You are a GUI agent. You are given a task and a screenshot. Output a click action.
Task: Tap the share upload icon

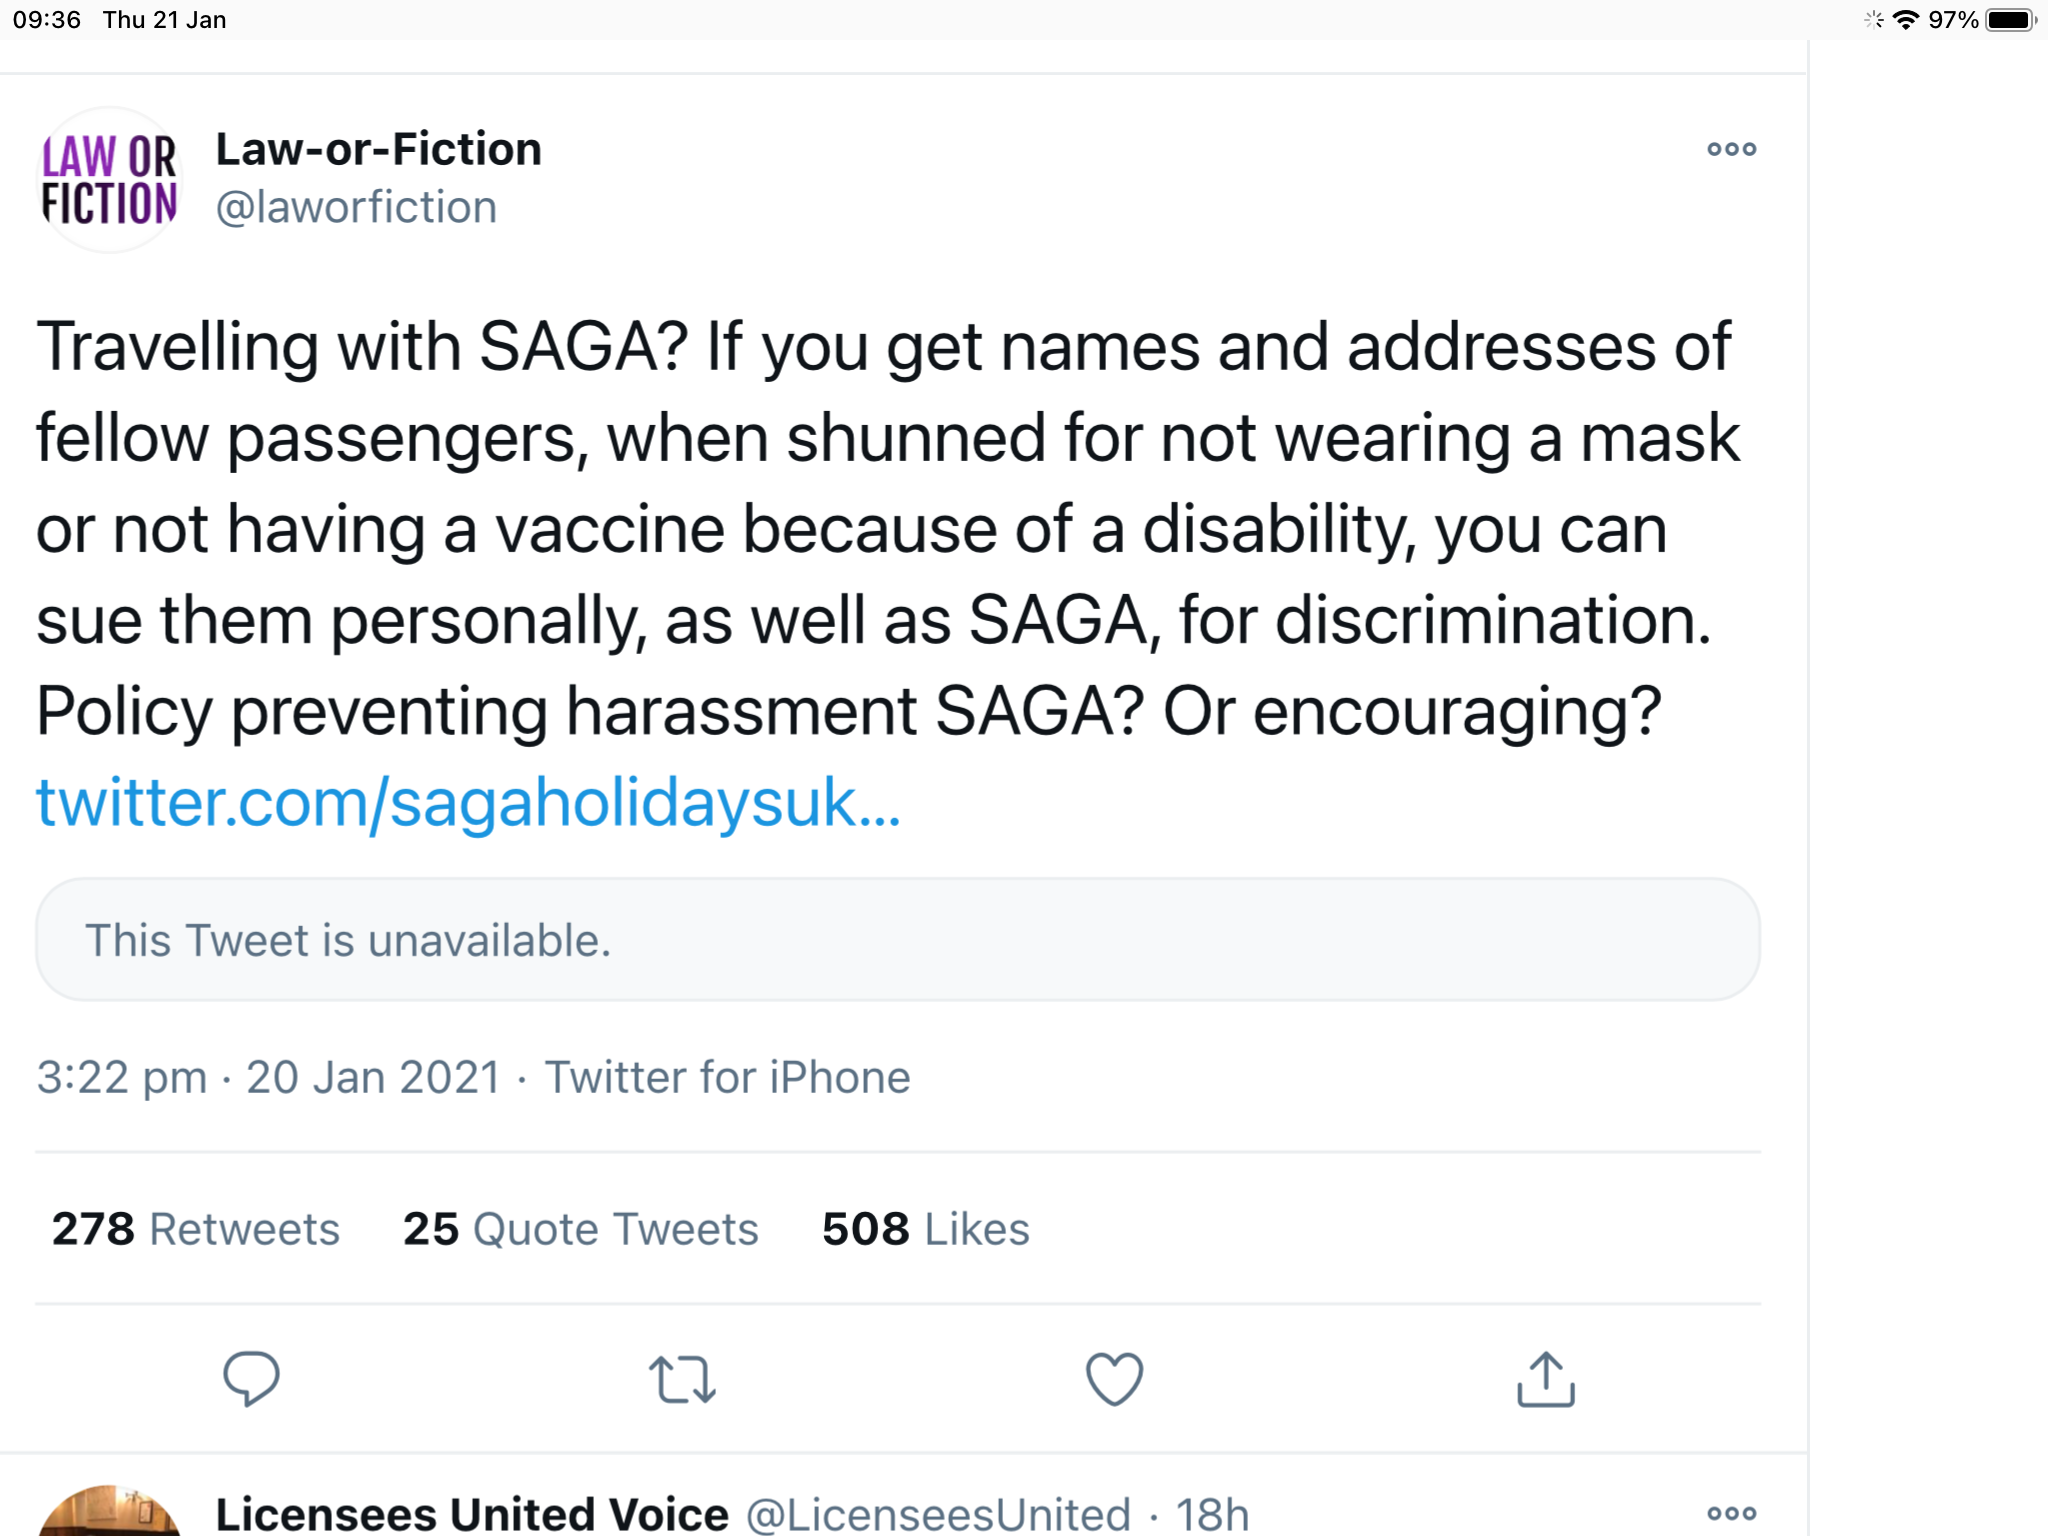1546,1379
